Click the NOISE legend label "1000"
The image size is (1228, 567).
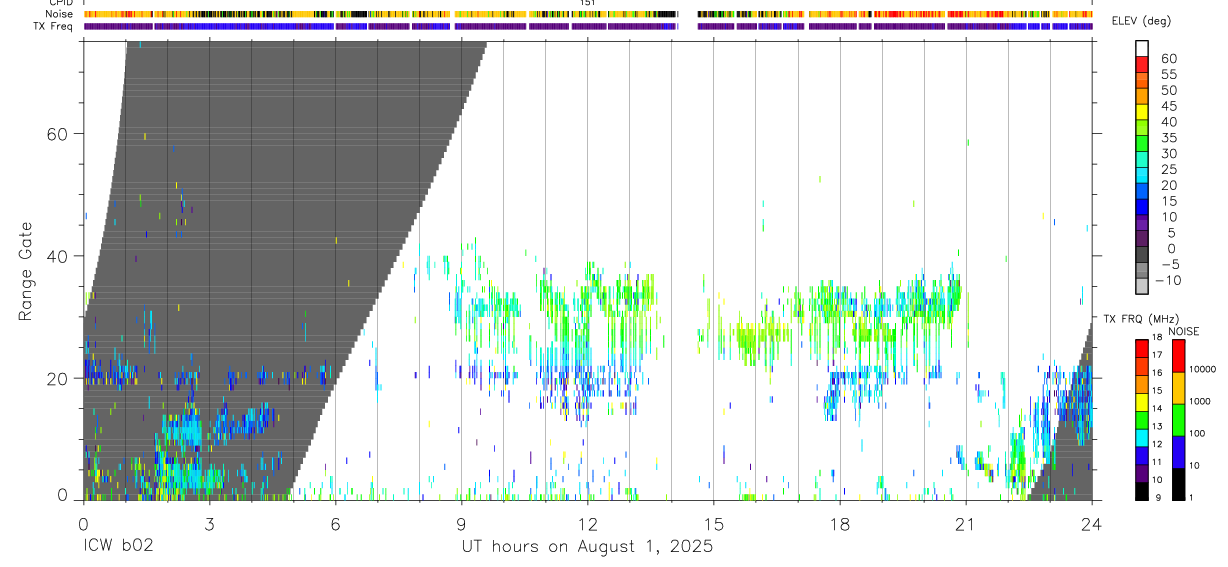pyautogui.click(x=1198, y=401)
